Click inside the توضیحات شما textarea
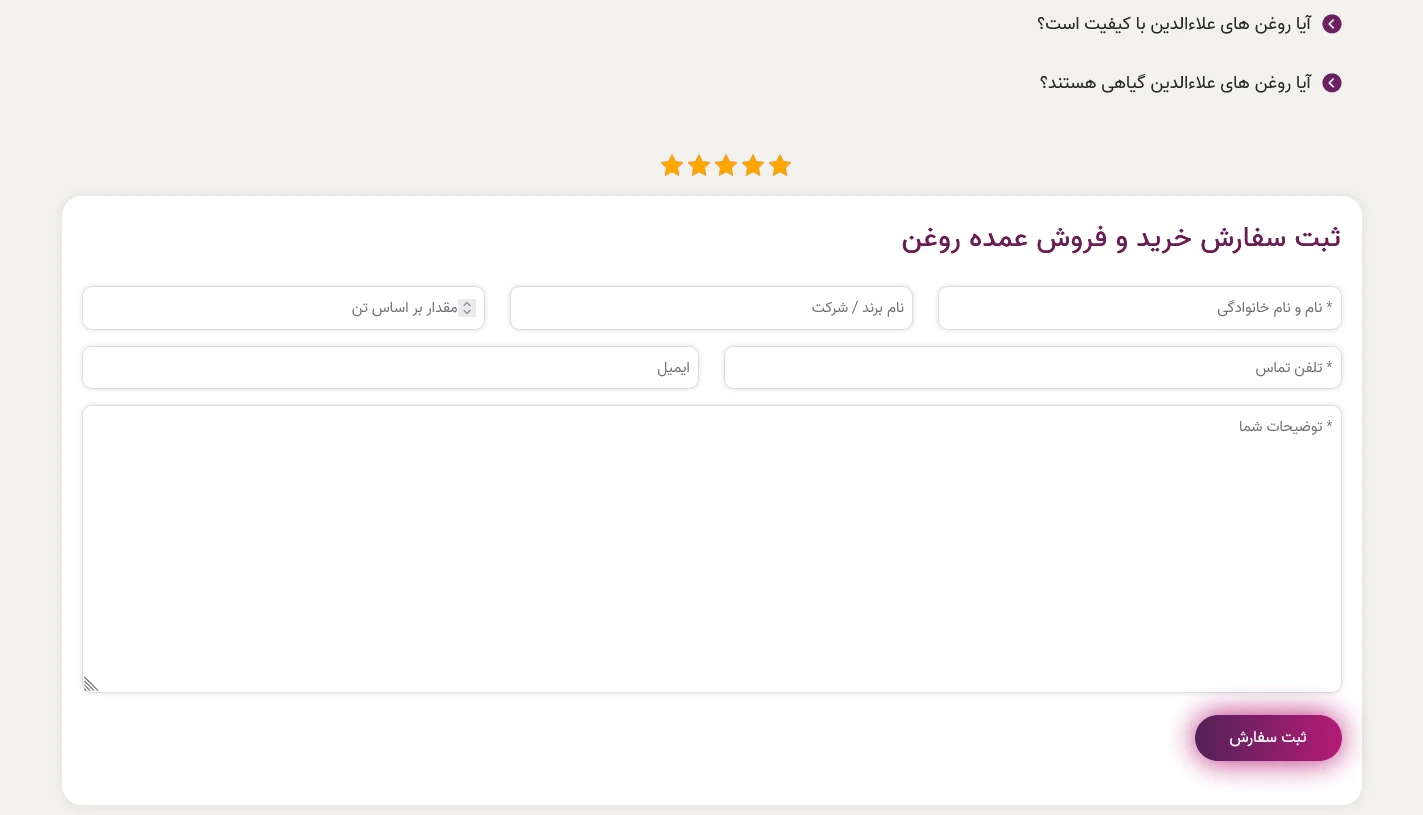The height and width of the screenshot is (815, 1423). click(x=711, y=550)
